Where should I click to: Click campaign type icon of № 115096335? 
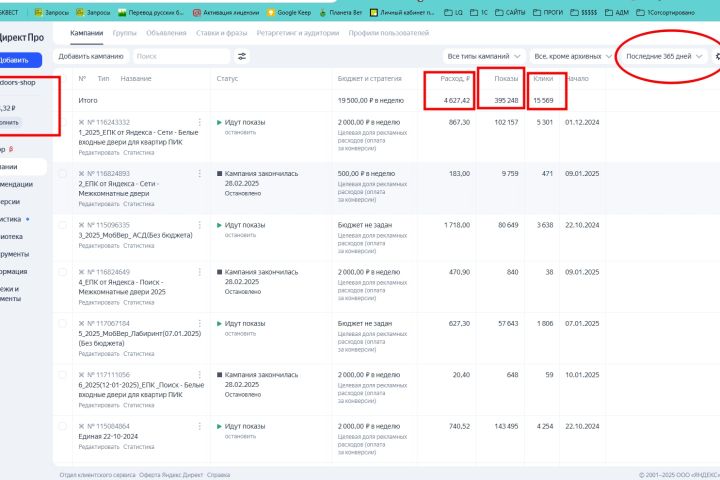pos(81,225)
